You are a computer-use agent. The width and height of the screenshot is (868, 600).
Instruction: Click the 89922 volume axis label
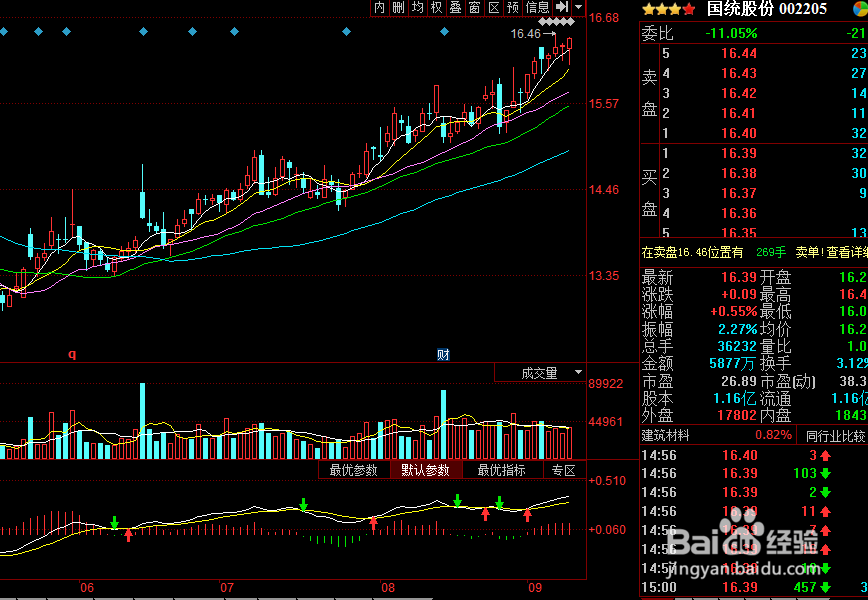[606, 384]
